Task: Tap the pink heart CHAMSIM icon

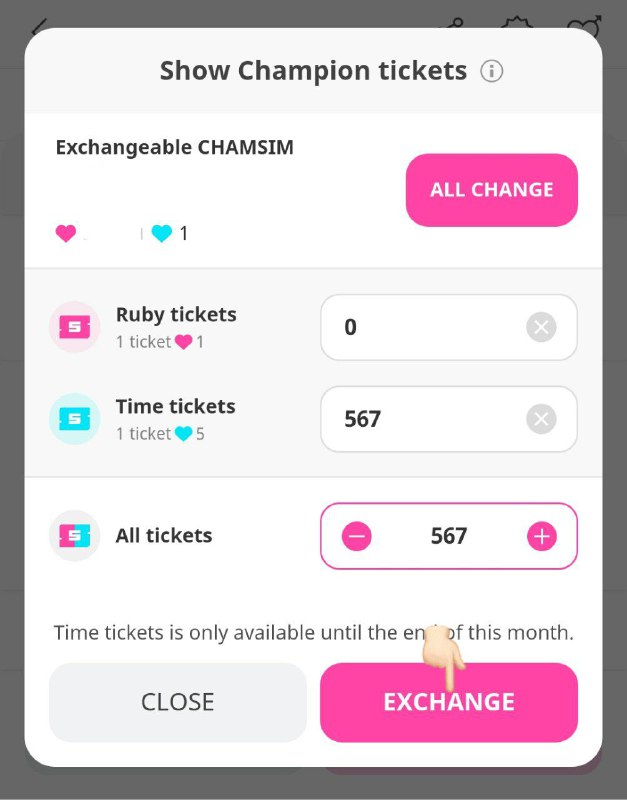Action: tap(66, 233)
